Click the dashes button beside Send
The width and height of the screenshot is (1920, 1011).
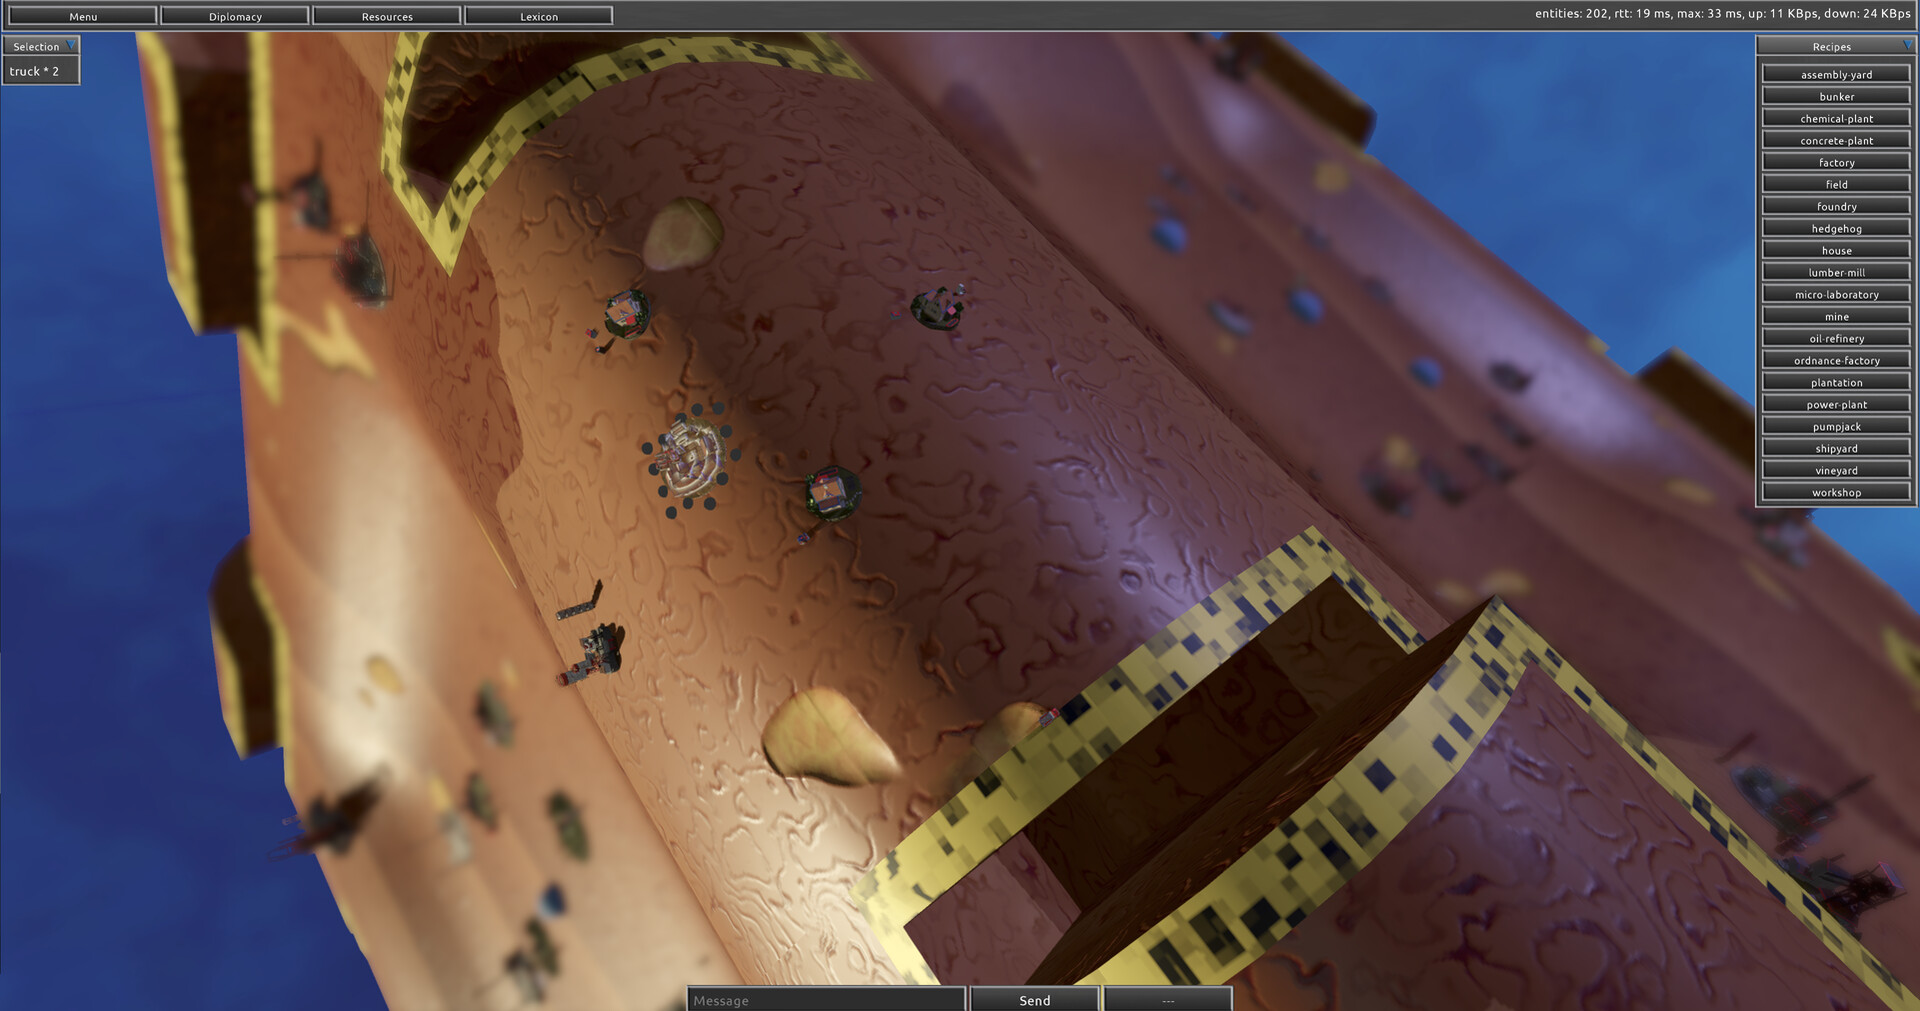click(x=1167, y=999)
